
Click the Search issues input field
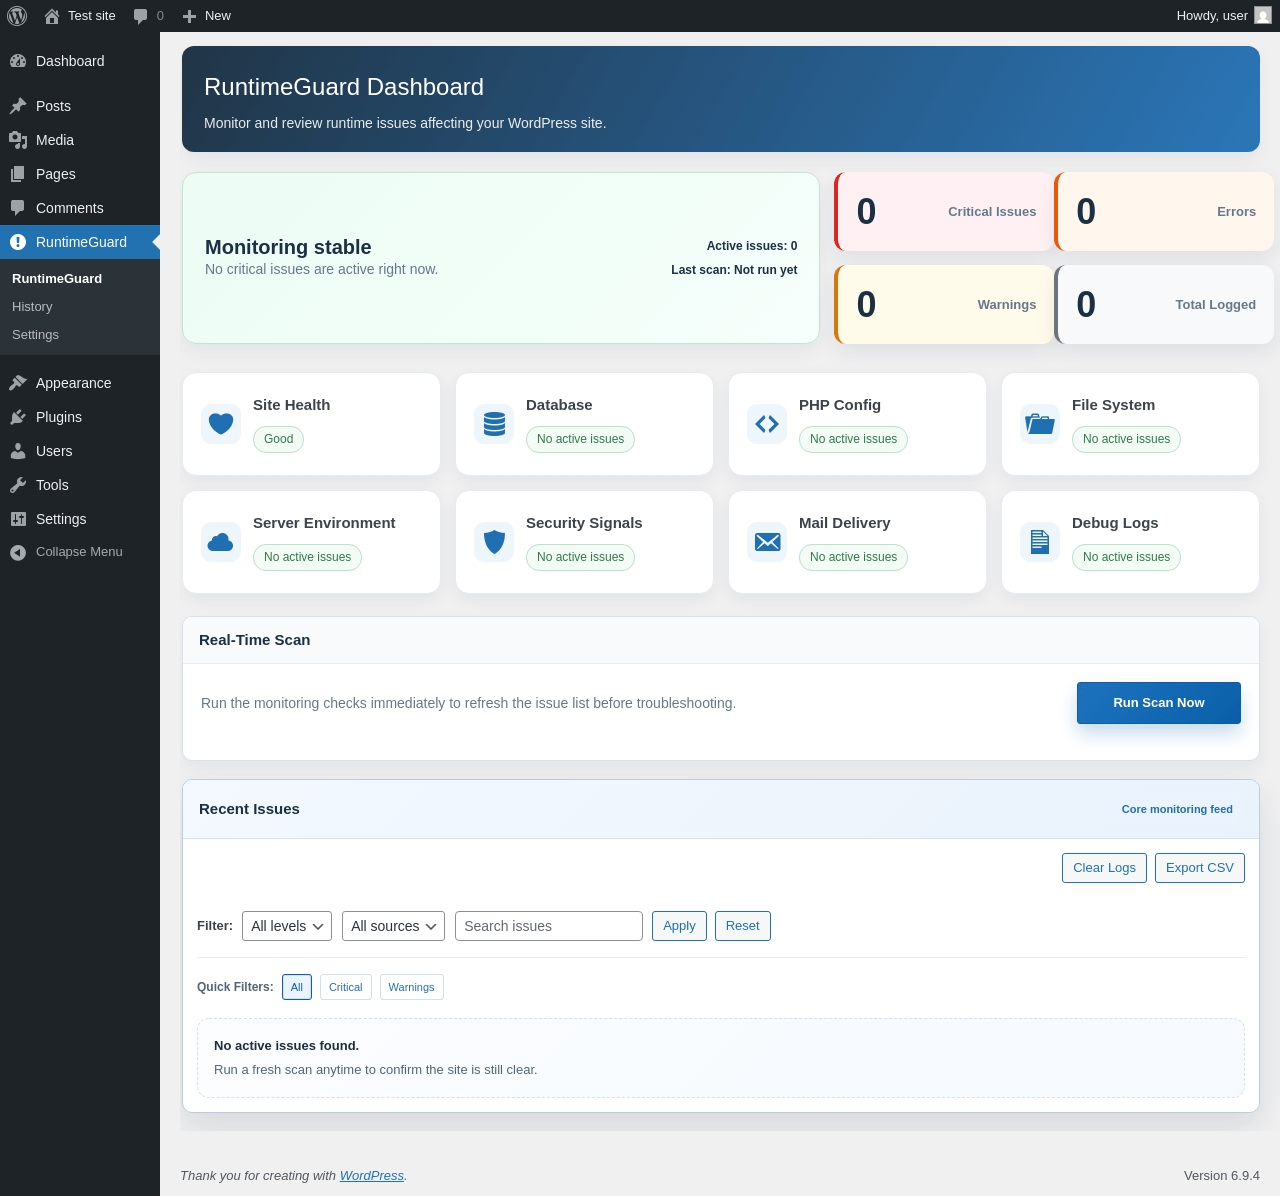[548, 926]
